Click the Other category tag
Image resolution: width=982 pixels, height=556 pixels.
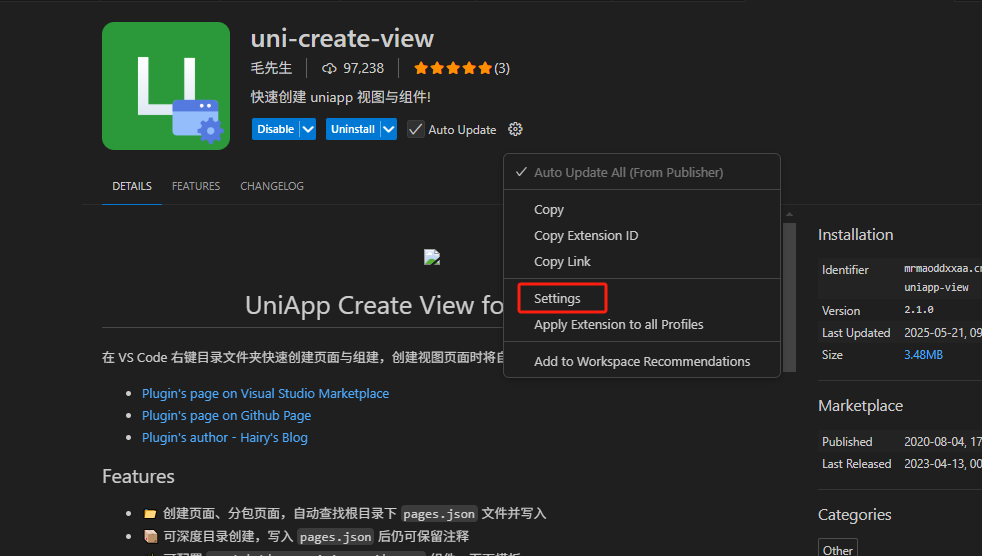coord(837,550)
